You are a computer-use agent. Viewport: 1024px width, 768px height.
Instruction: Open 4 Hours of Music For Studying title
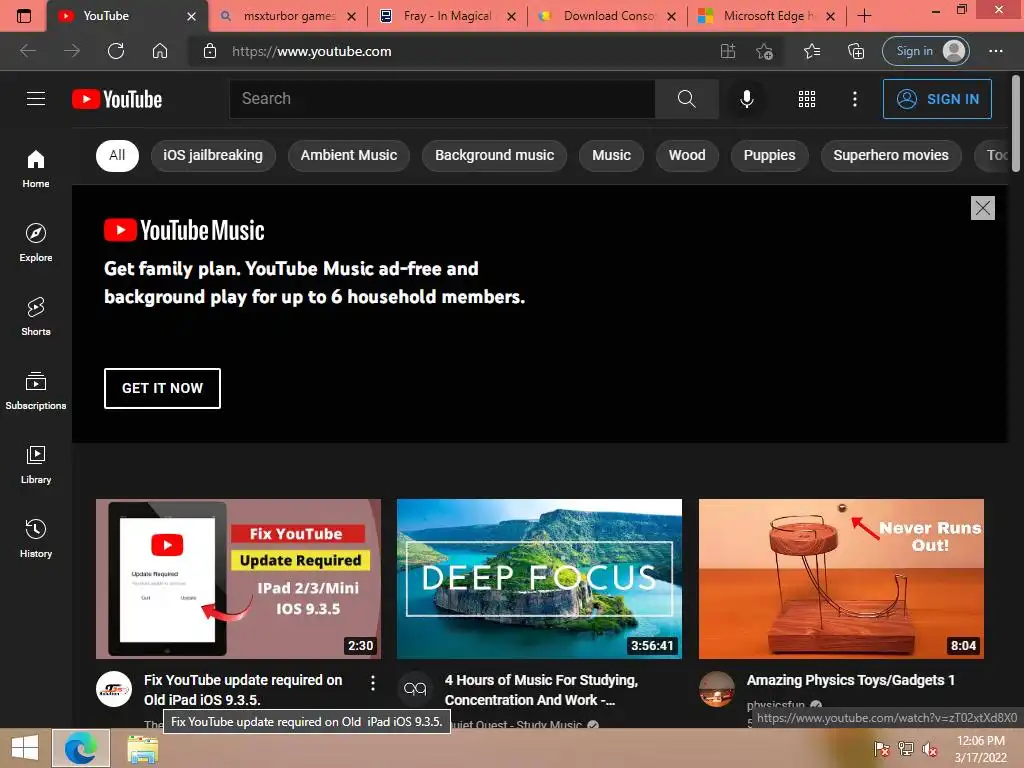click(x=541, y=690)
